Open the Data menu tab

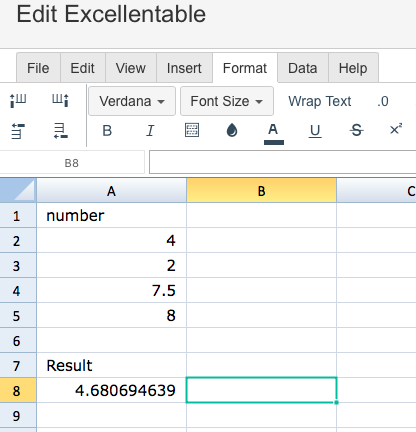click(x=303, y=68)
